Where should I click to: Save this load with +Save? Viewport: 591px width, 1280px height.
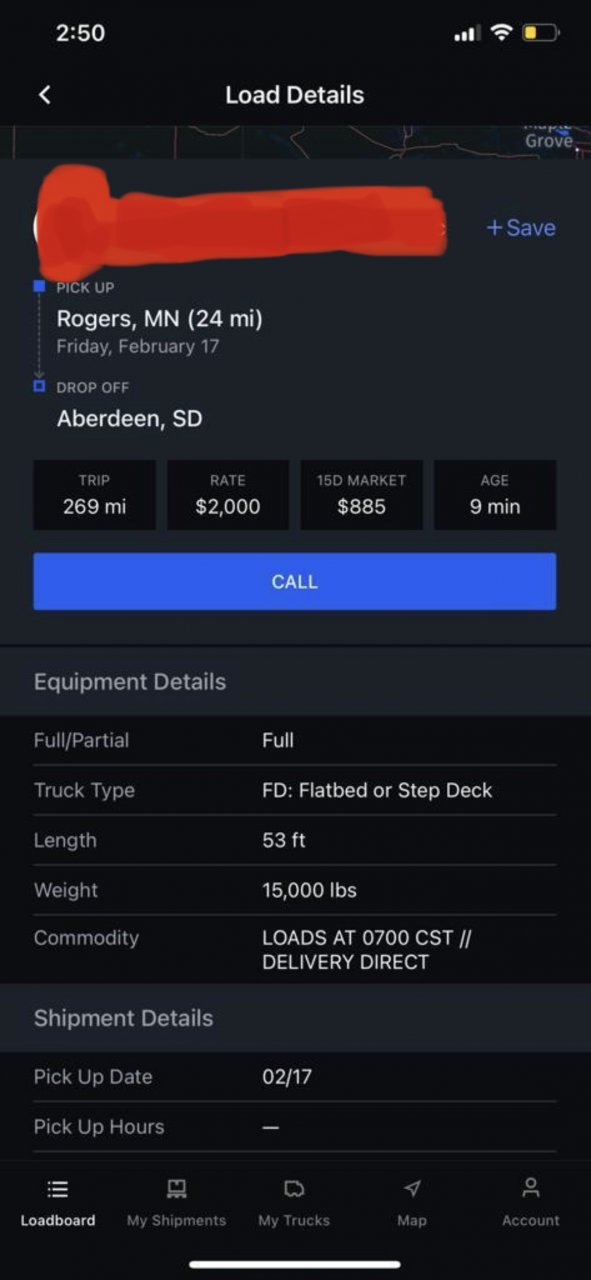[x=520, y=228]
